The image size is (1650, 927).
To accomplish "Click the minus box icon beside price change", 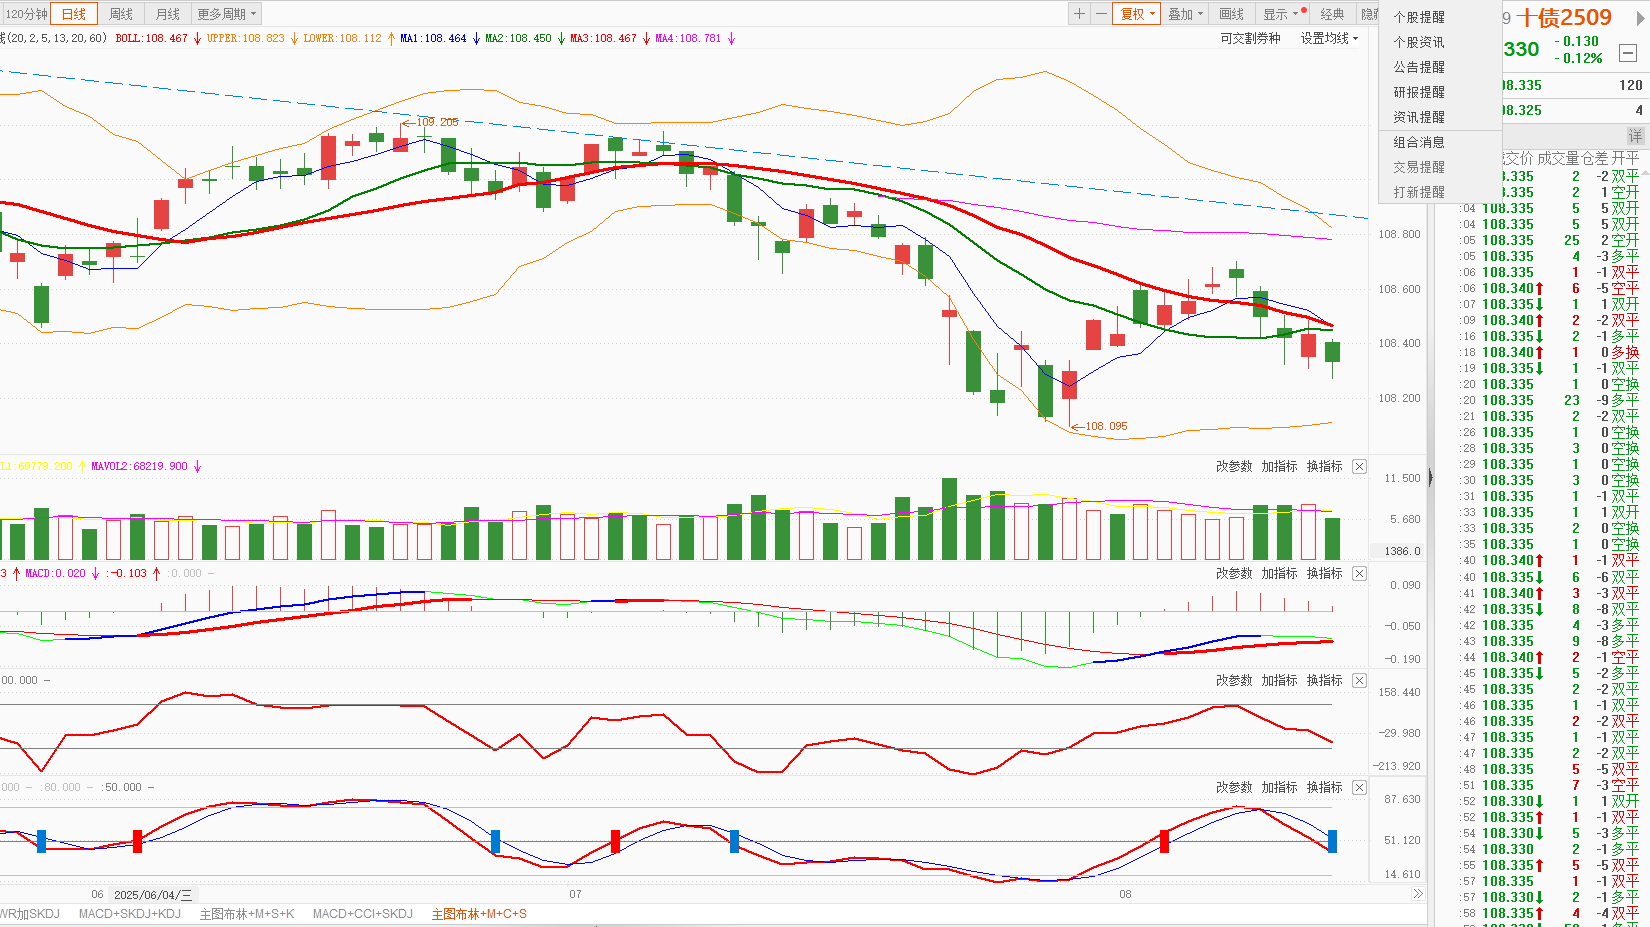I will [1628, 53].
